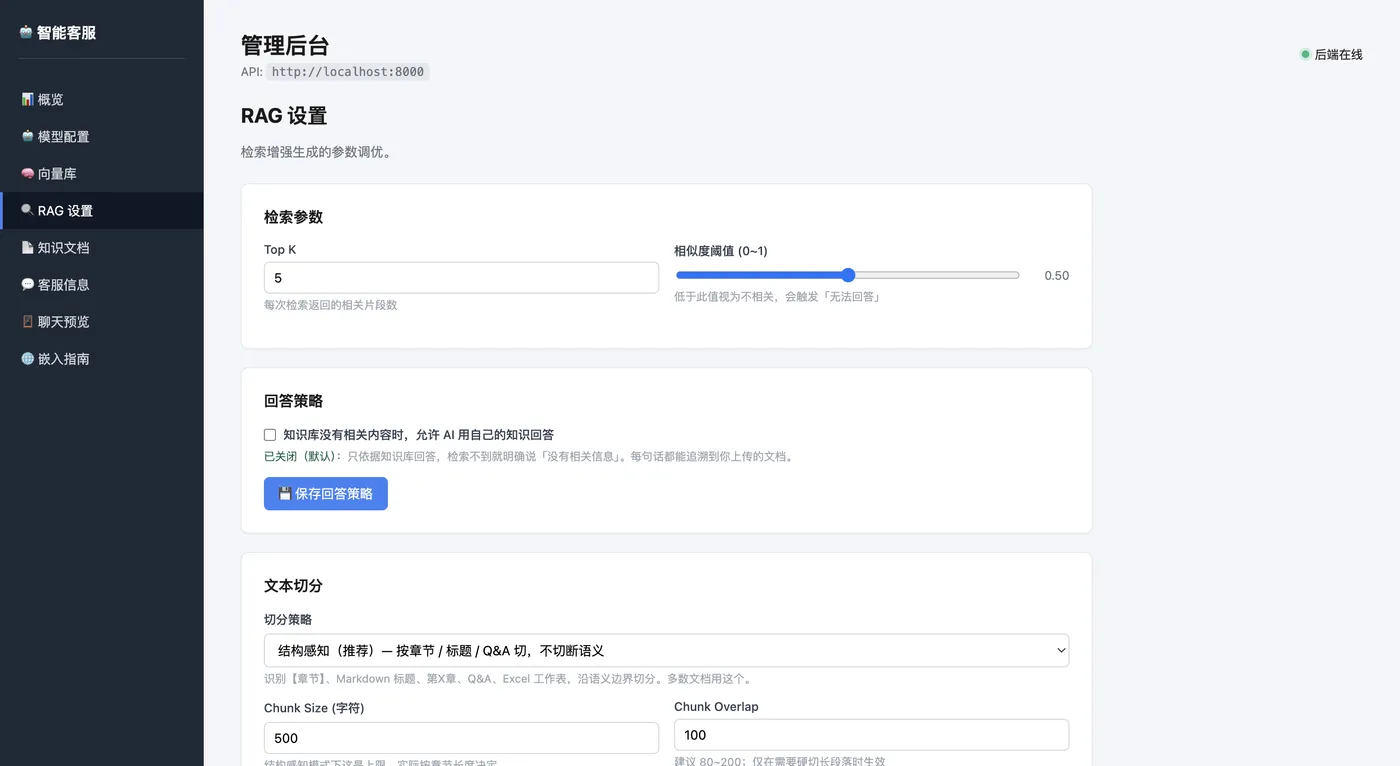Click the 后端在线 status text
Screen dimensions: 1400x766
point(1339,55)
